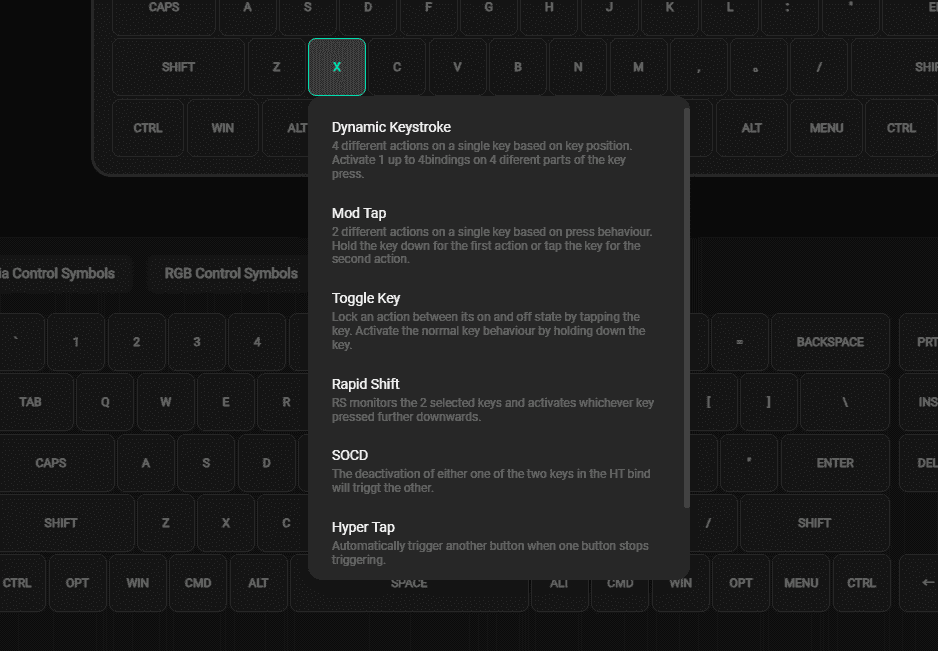Select the left SHIFT key on upper keyboard
Screen dimensions: 938x651
tap(178, 67)
